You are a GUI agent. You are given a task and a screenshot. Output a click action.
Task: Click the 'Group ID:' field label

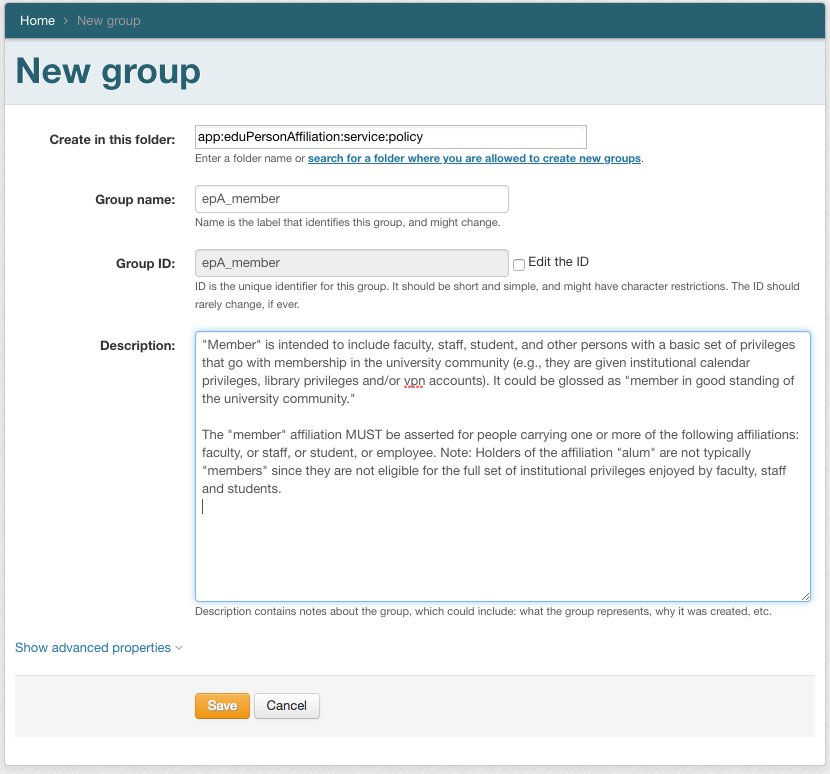point(145,264)
